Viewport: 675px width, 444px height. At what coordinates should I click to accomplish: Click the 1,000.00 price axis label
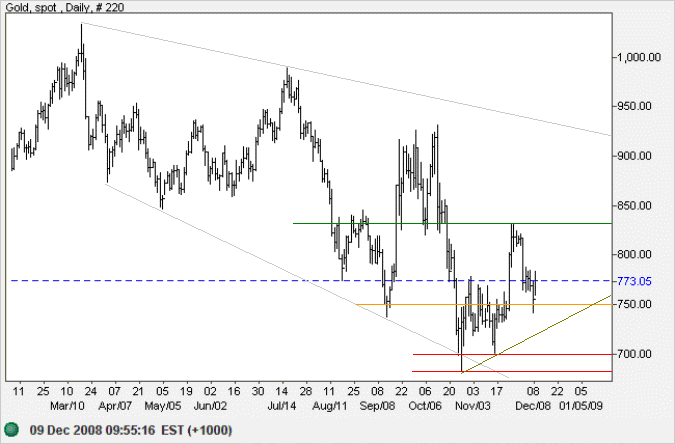pyautogui.click(x=639, y=57)
